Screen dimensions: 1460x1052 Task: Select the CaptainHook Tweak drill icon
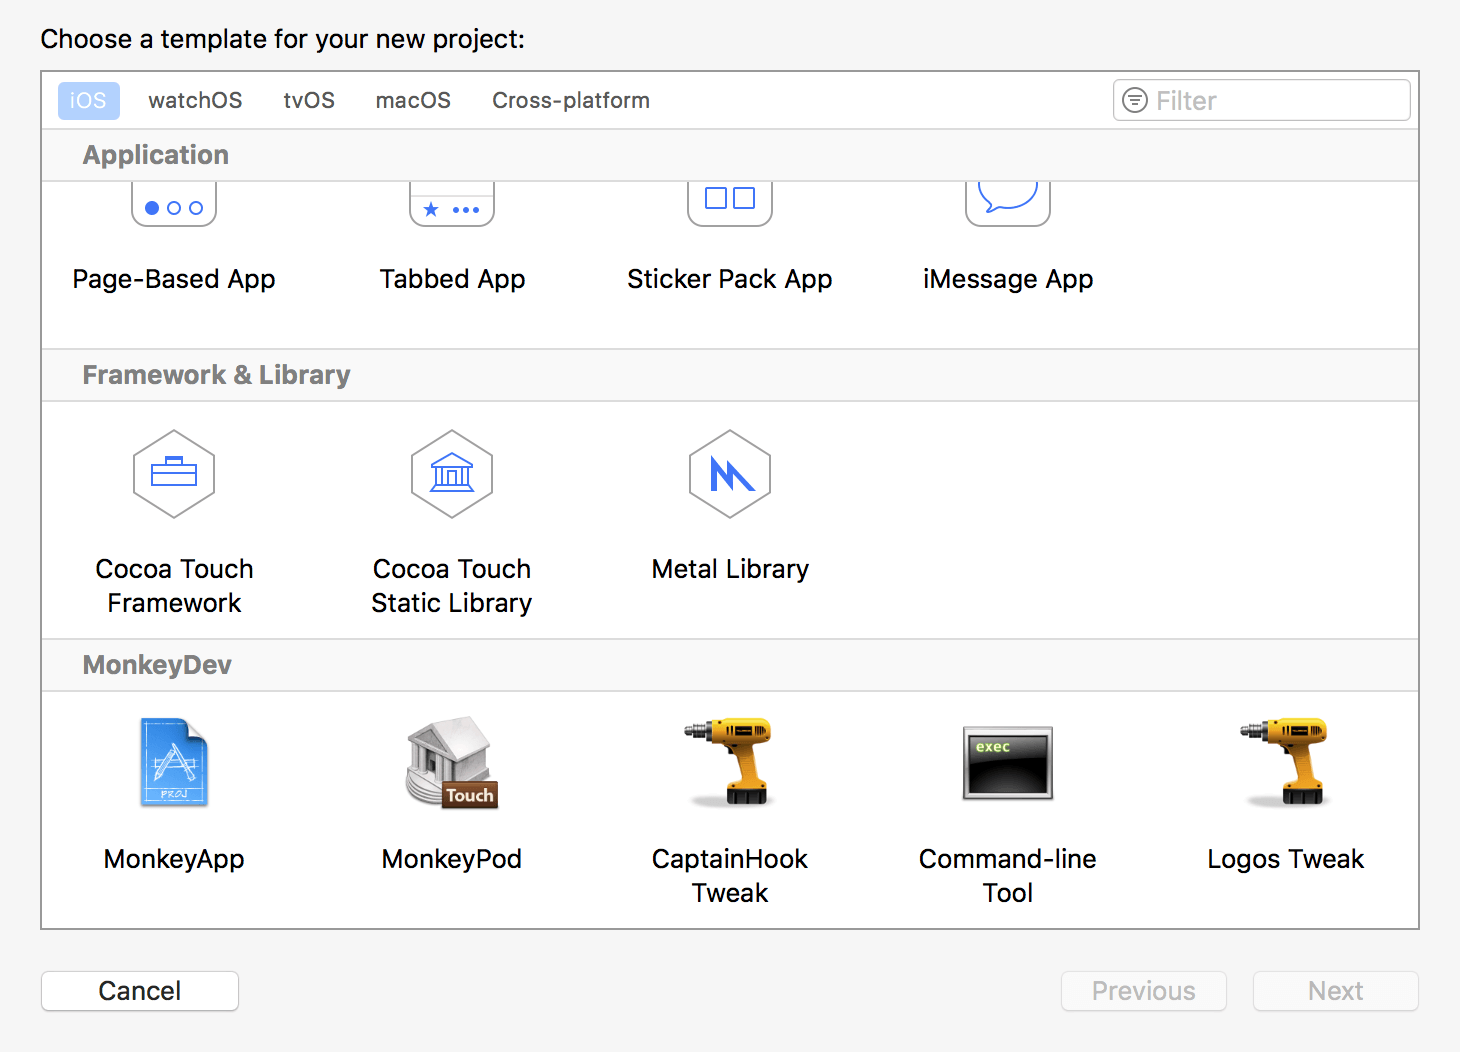(730, 762)
